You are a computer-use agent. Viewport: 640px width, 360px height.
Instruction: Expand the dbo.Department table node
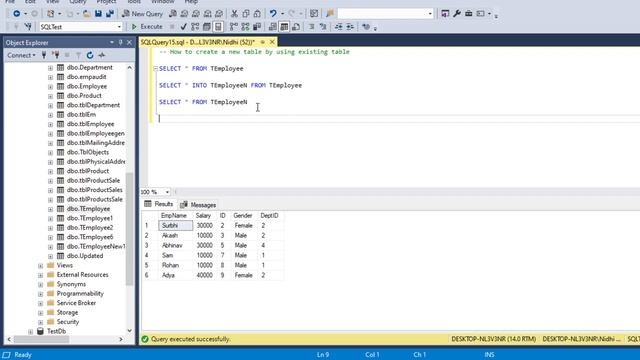[50, 68]
